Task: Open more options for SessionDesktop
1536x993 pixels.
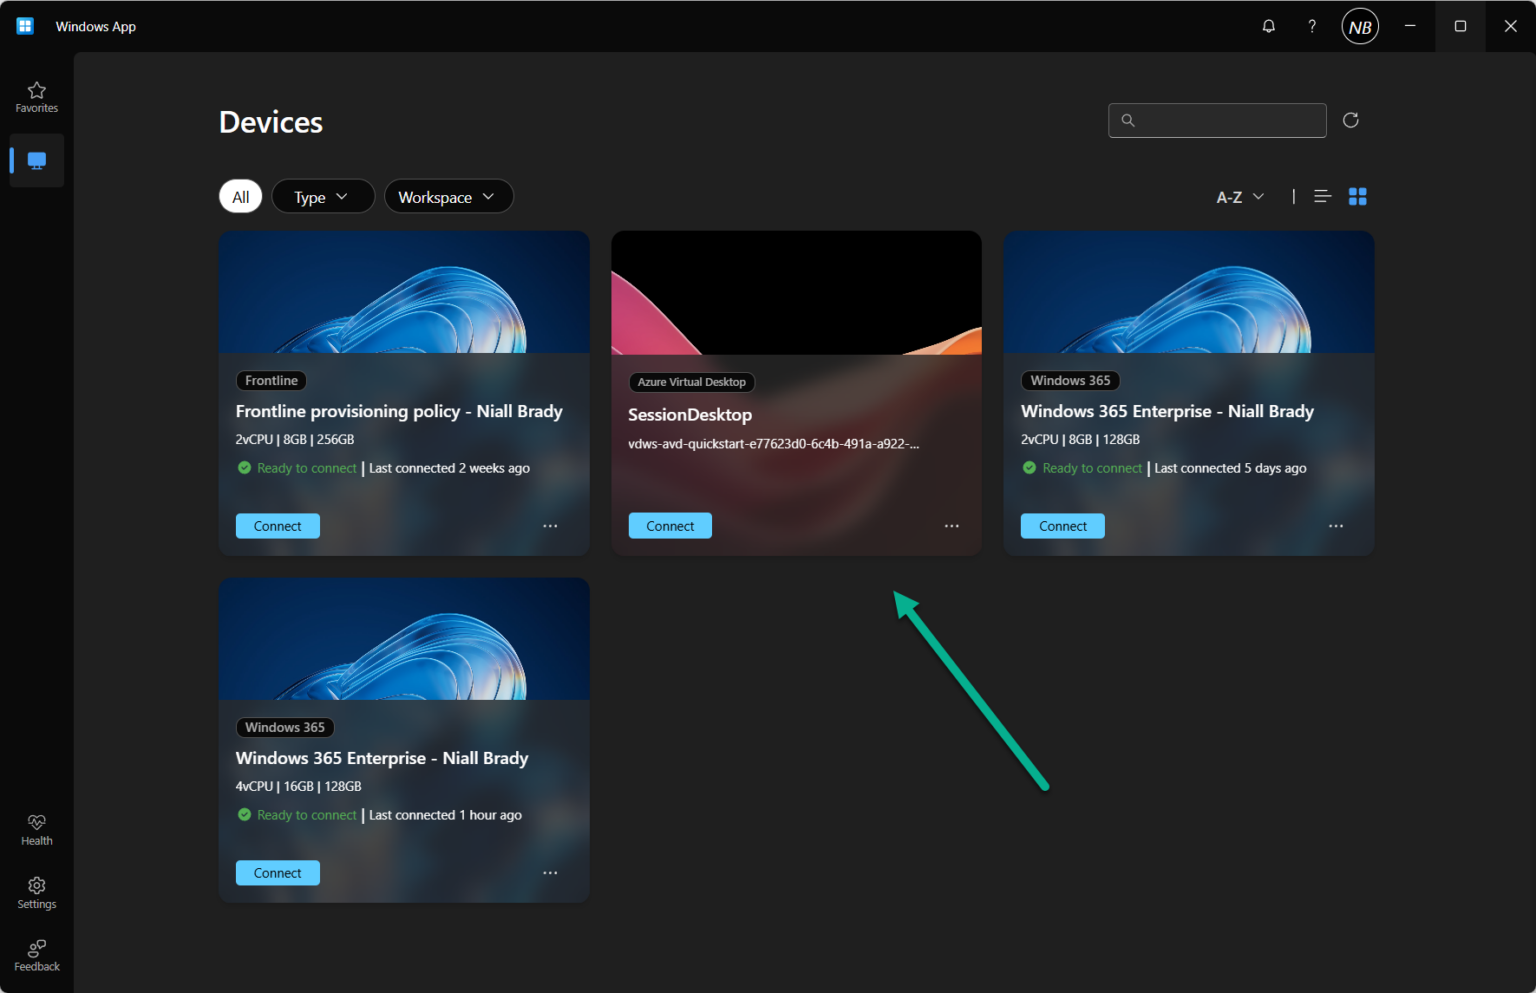Action: tap(951, 525)
